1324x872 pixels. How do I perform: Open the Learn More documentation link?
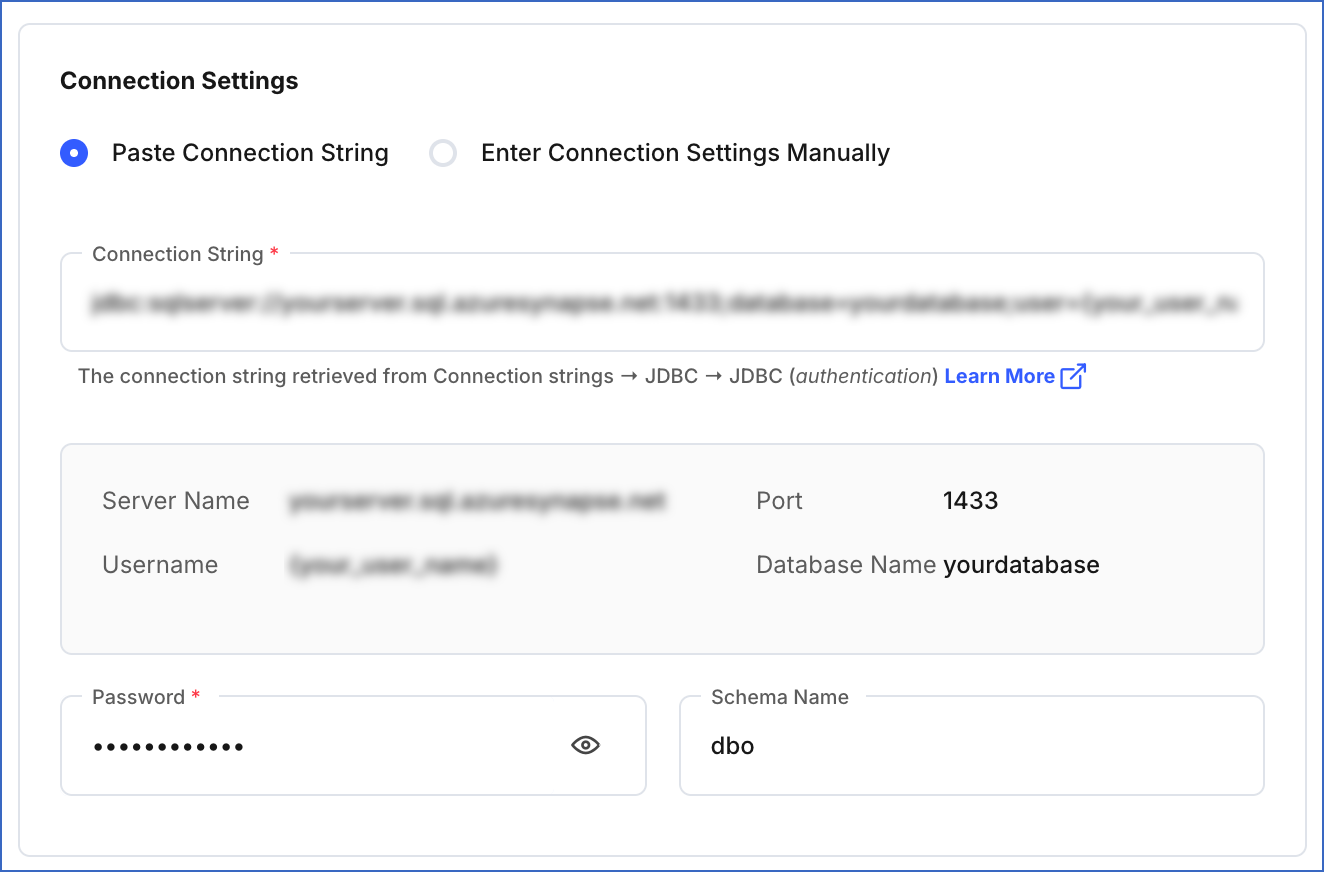[x=1000, y=375]
